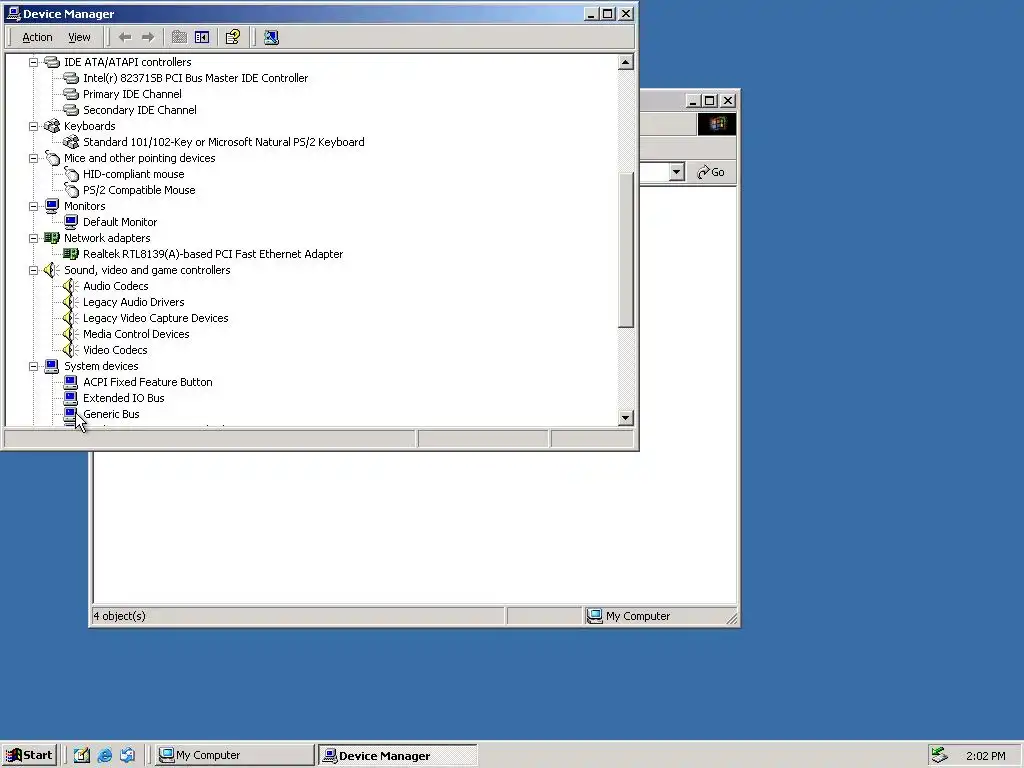Select HID-compliant mouse
The width and height of the screenshot is (1024, 768).
(x=133, y=174)
